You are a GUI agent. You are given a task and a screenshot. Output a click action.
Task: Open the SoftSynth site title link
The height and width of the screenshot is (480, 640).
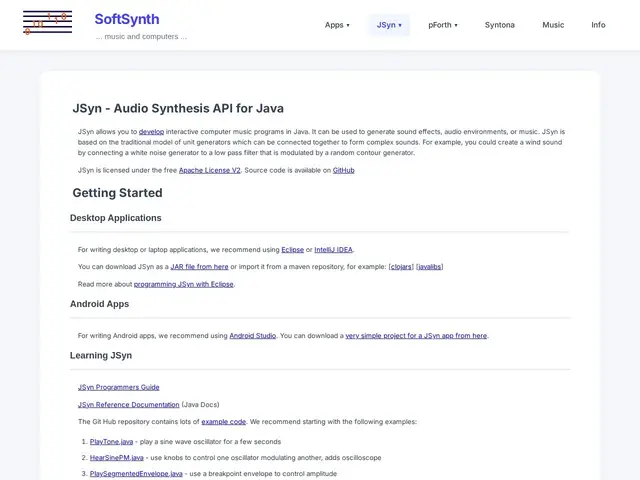(127, 19)
